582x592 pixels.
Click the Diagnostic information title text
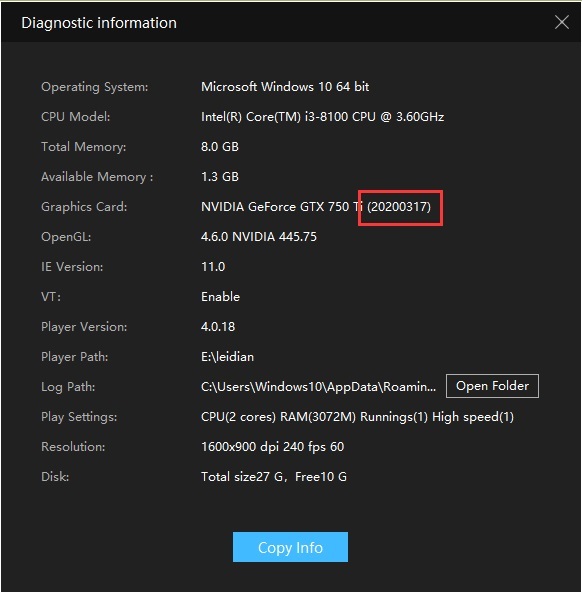[x=99, y=23]
